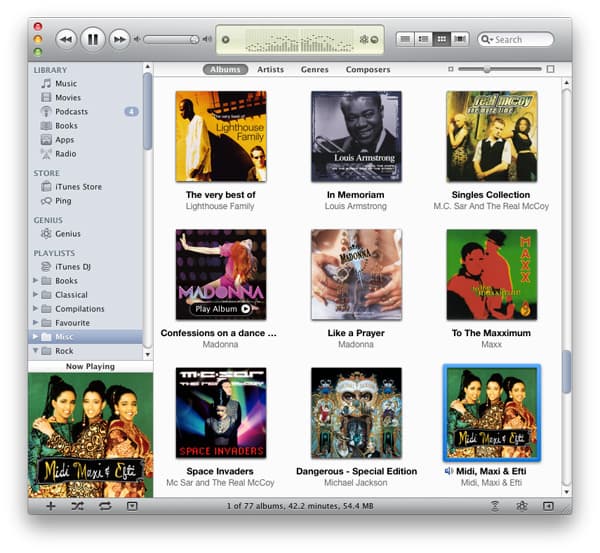The image size is (600, 553).
Task: Click the max-volume speaker icon
Action: (207, 39)
